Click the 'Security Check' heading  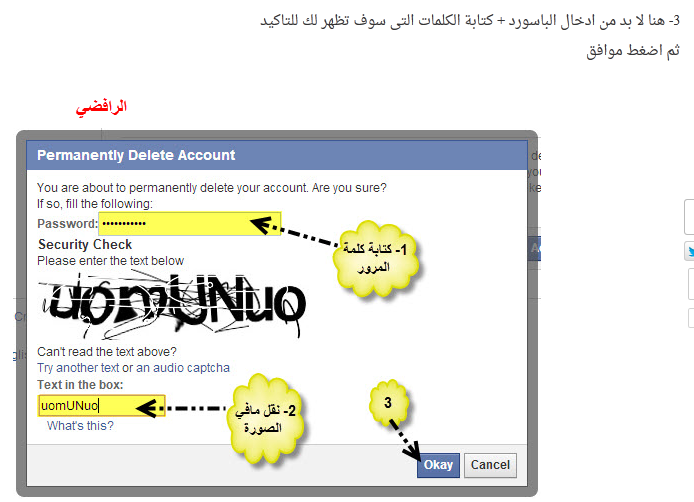pyautogui.click(x=85, y=244)
